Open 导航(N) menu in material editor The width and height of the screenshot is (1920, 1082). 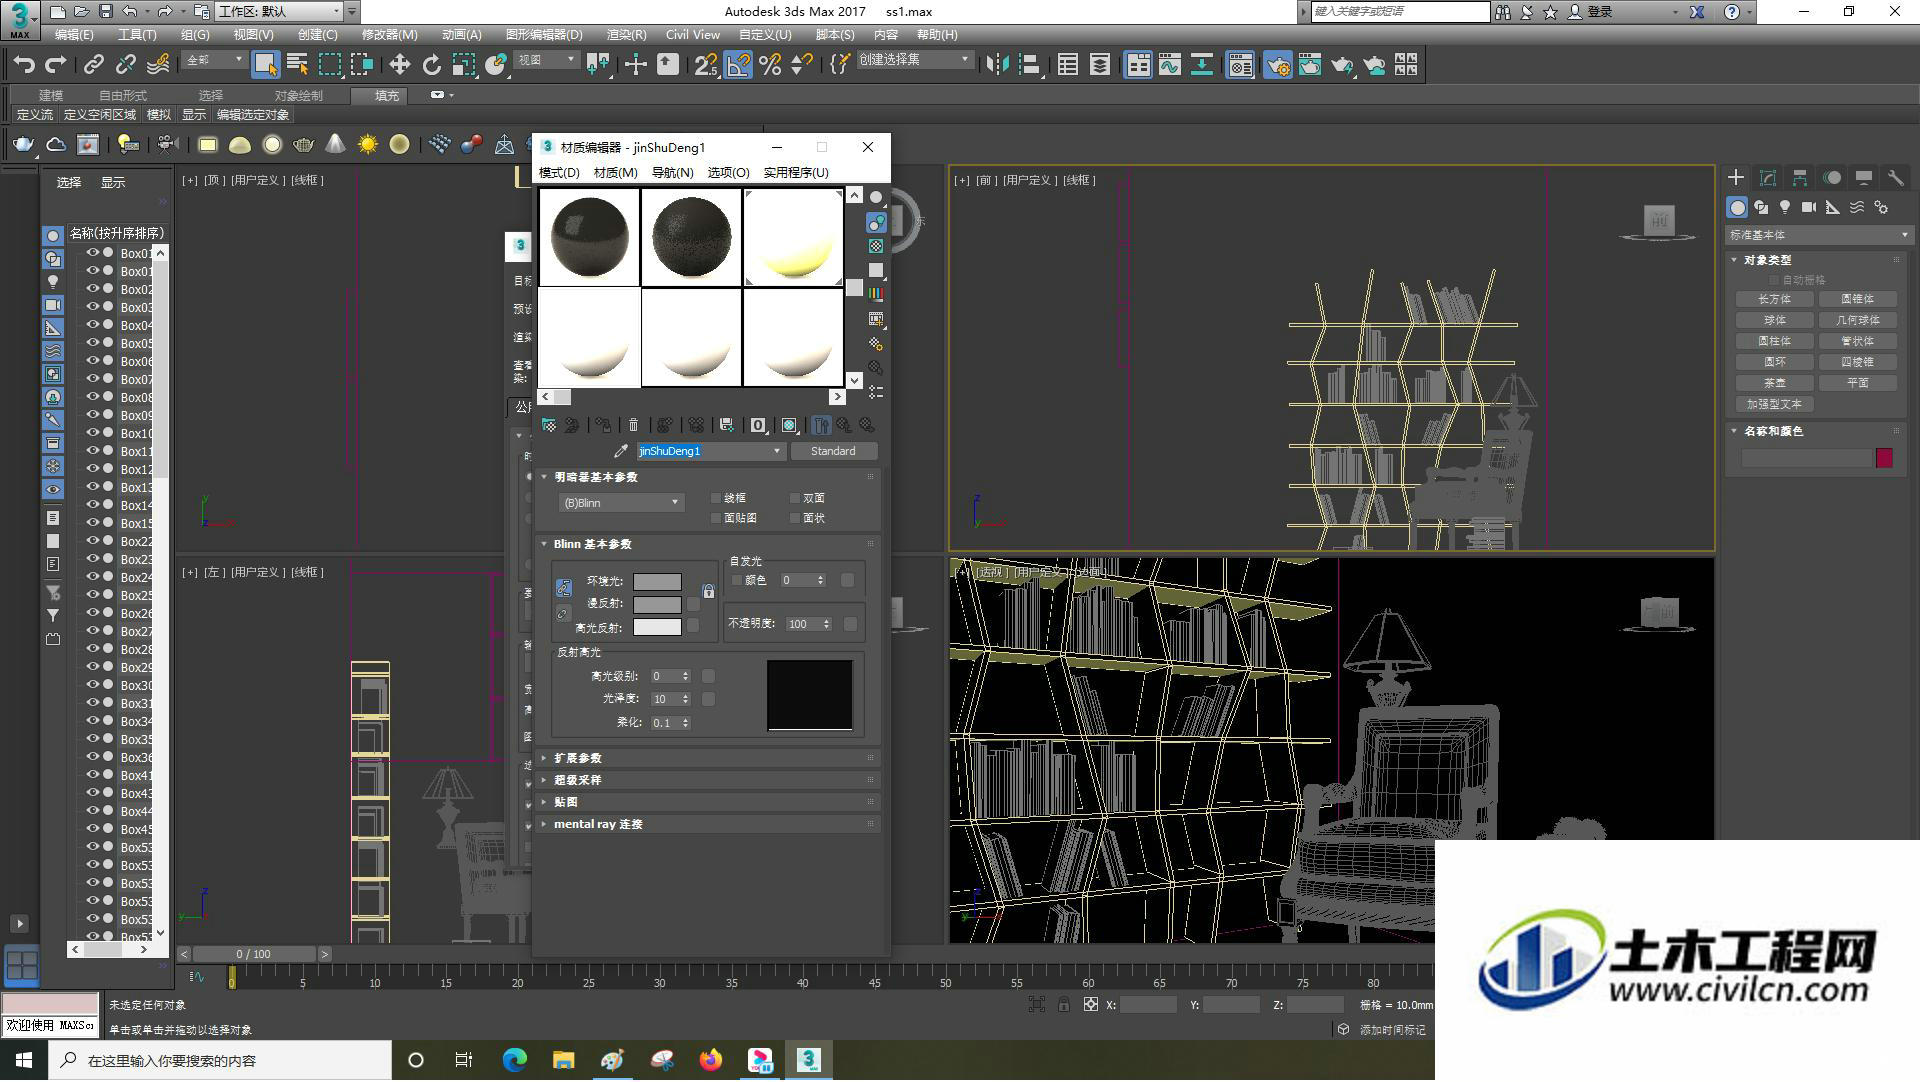tap(672, 172)
